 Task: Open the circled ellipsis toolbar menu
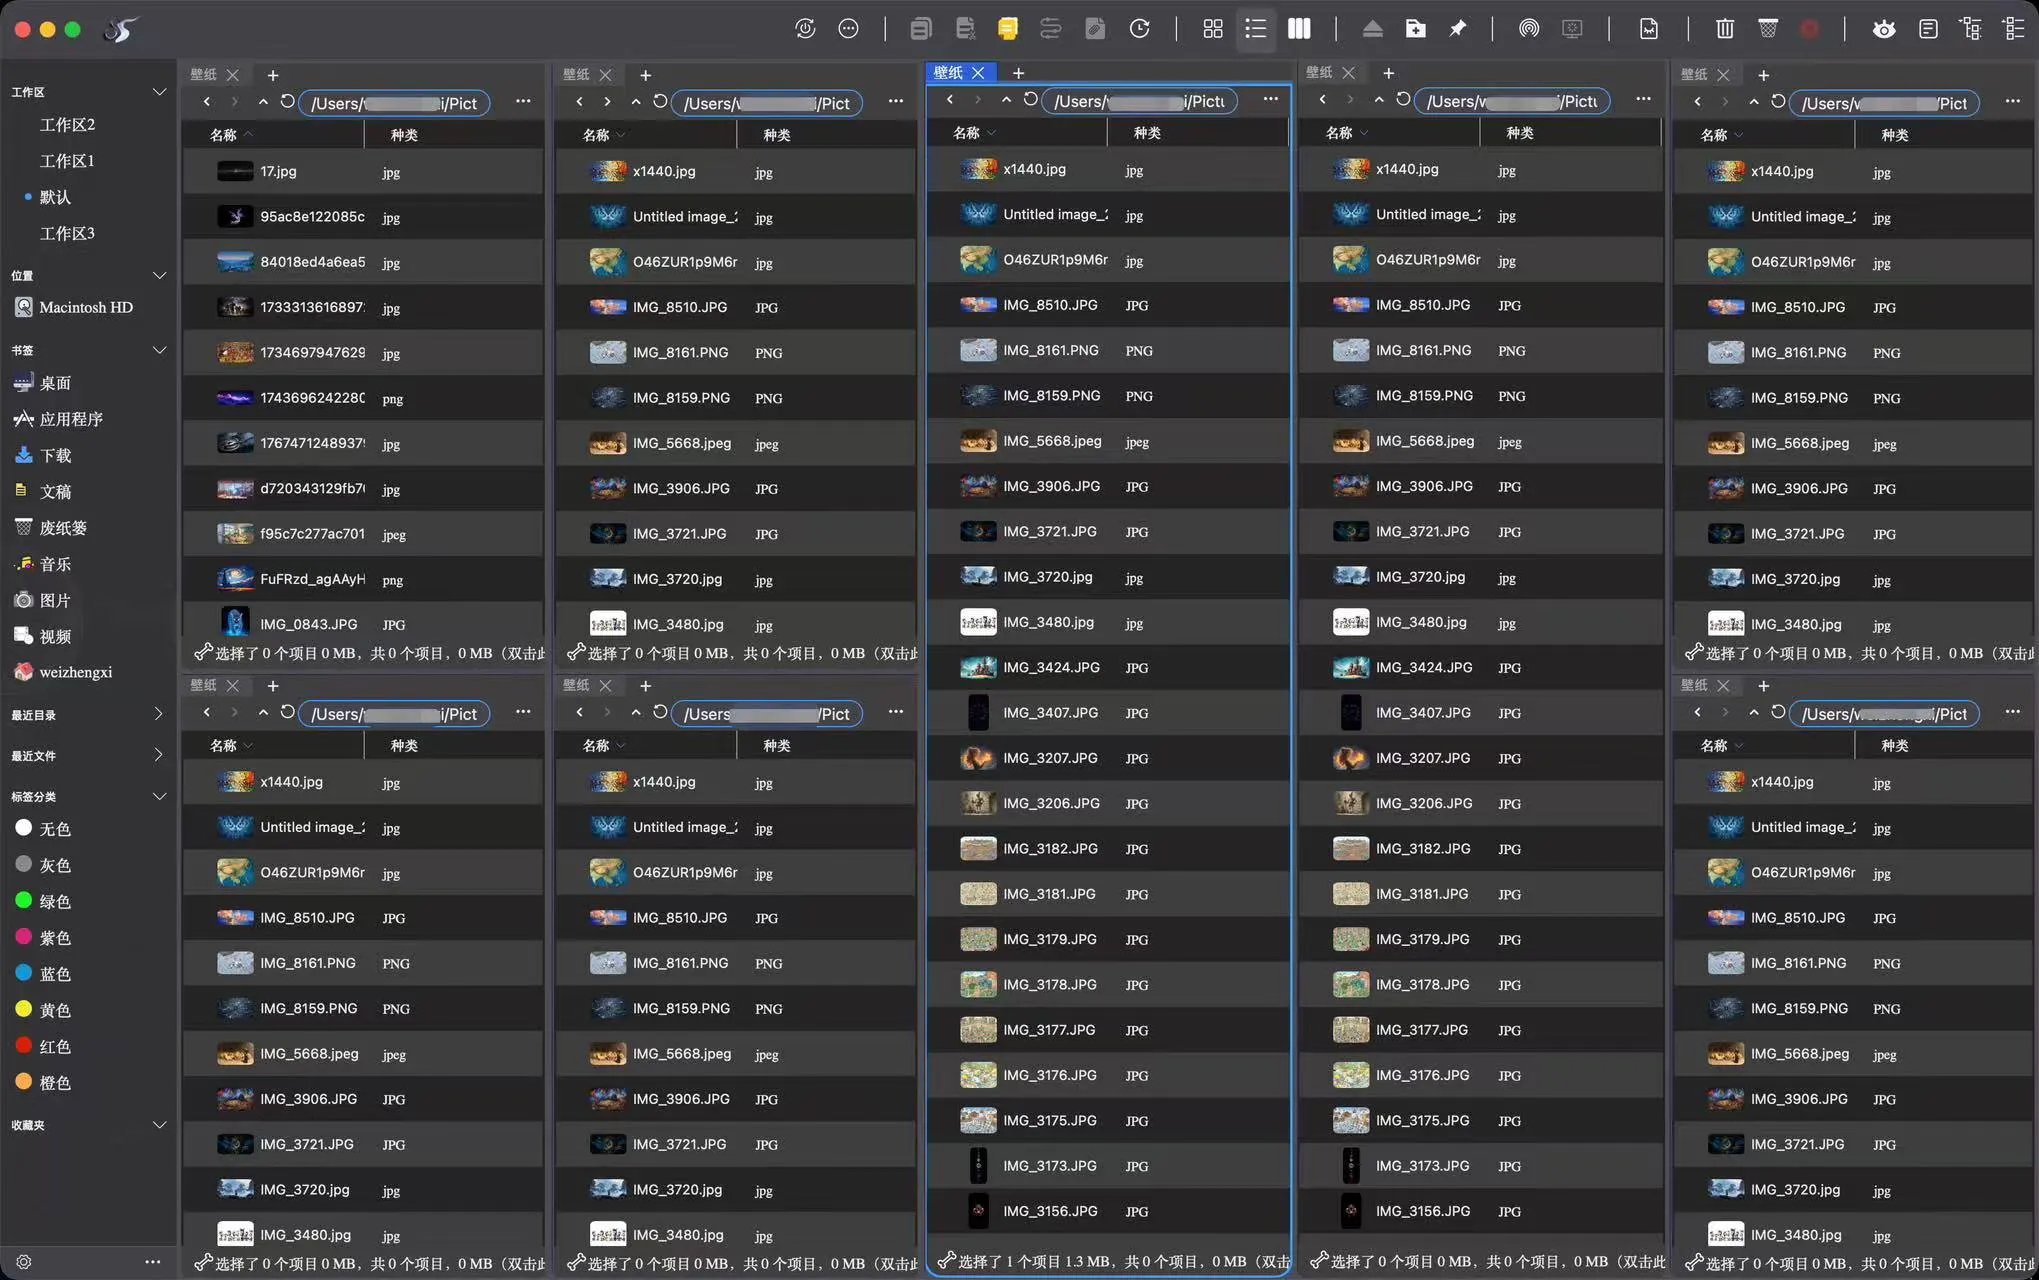848,29
